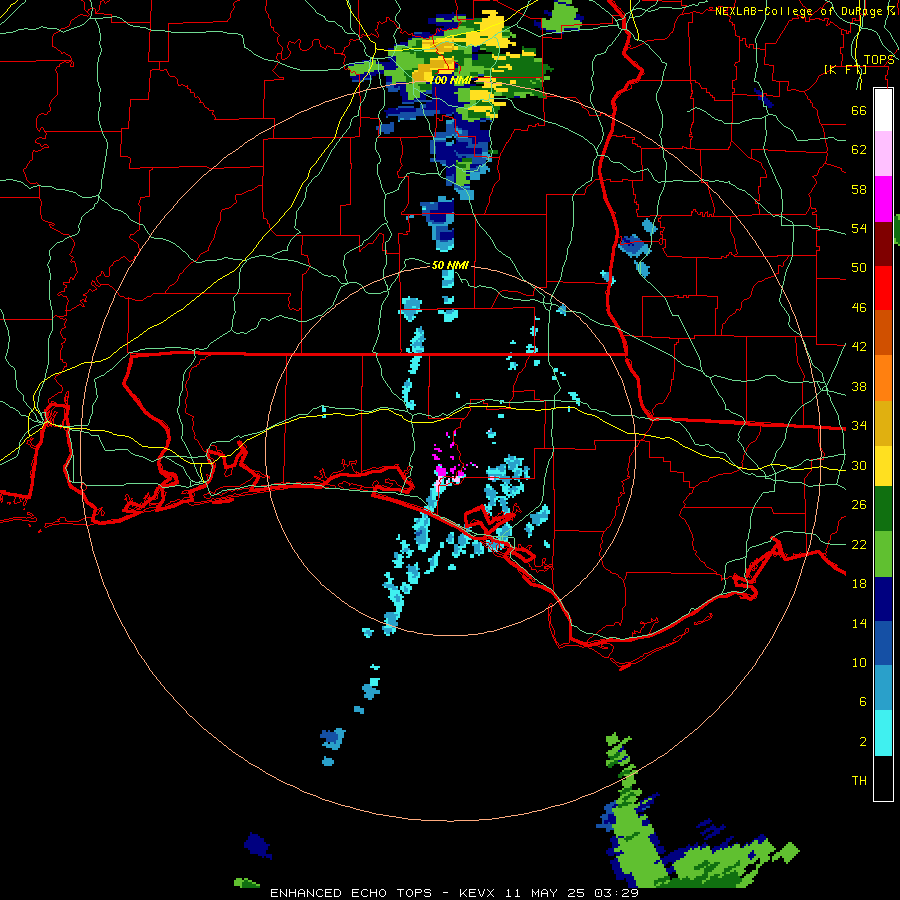Click the TOPS legend title

(x=879, y=60)
